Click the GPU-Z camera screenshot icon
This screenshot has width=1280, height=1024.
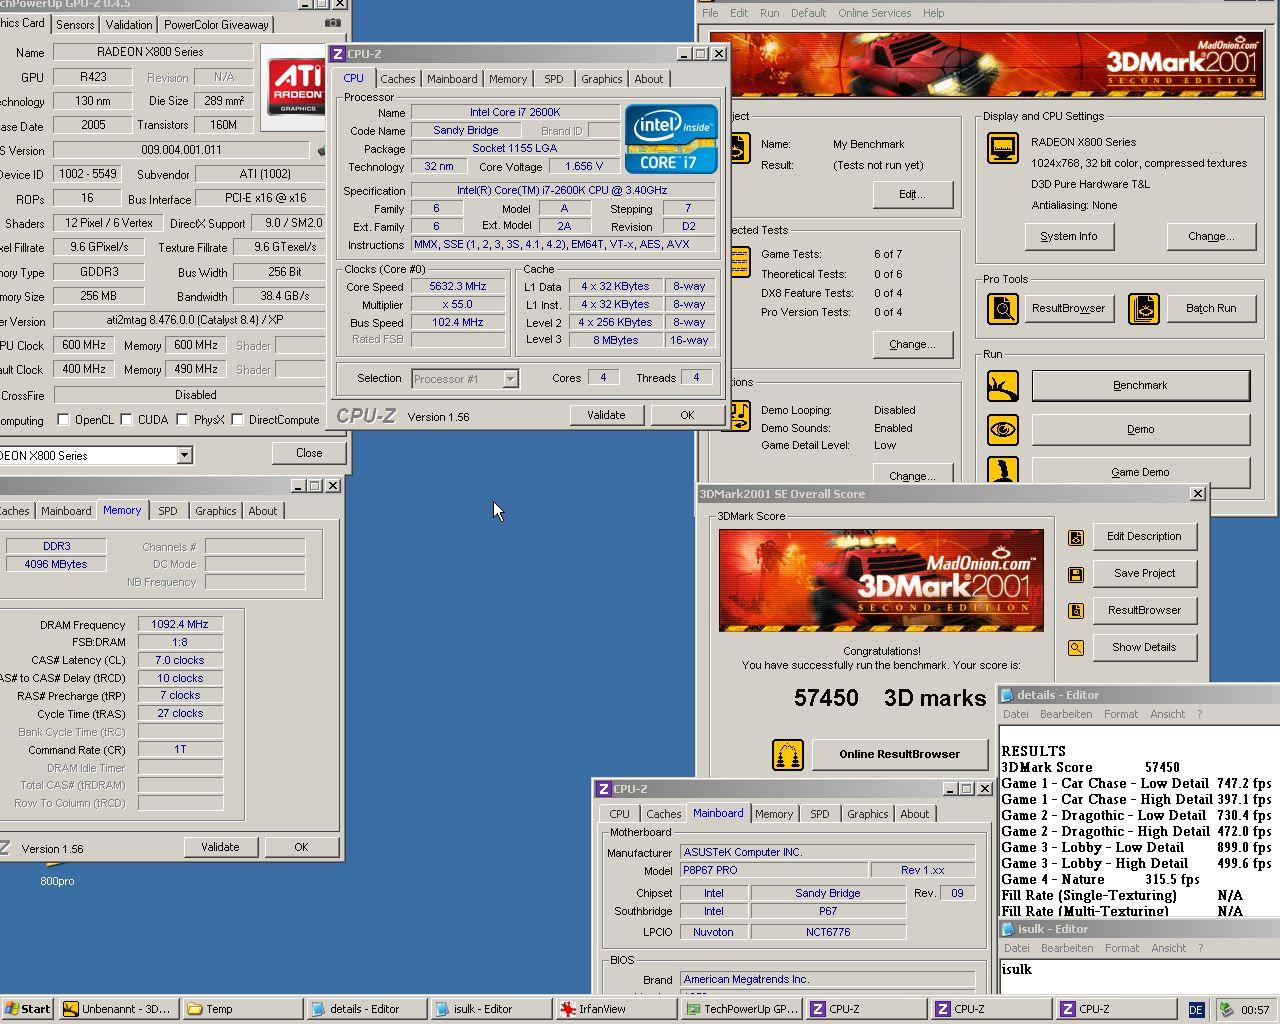[333, 23]
